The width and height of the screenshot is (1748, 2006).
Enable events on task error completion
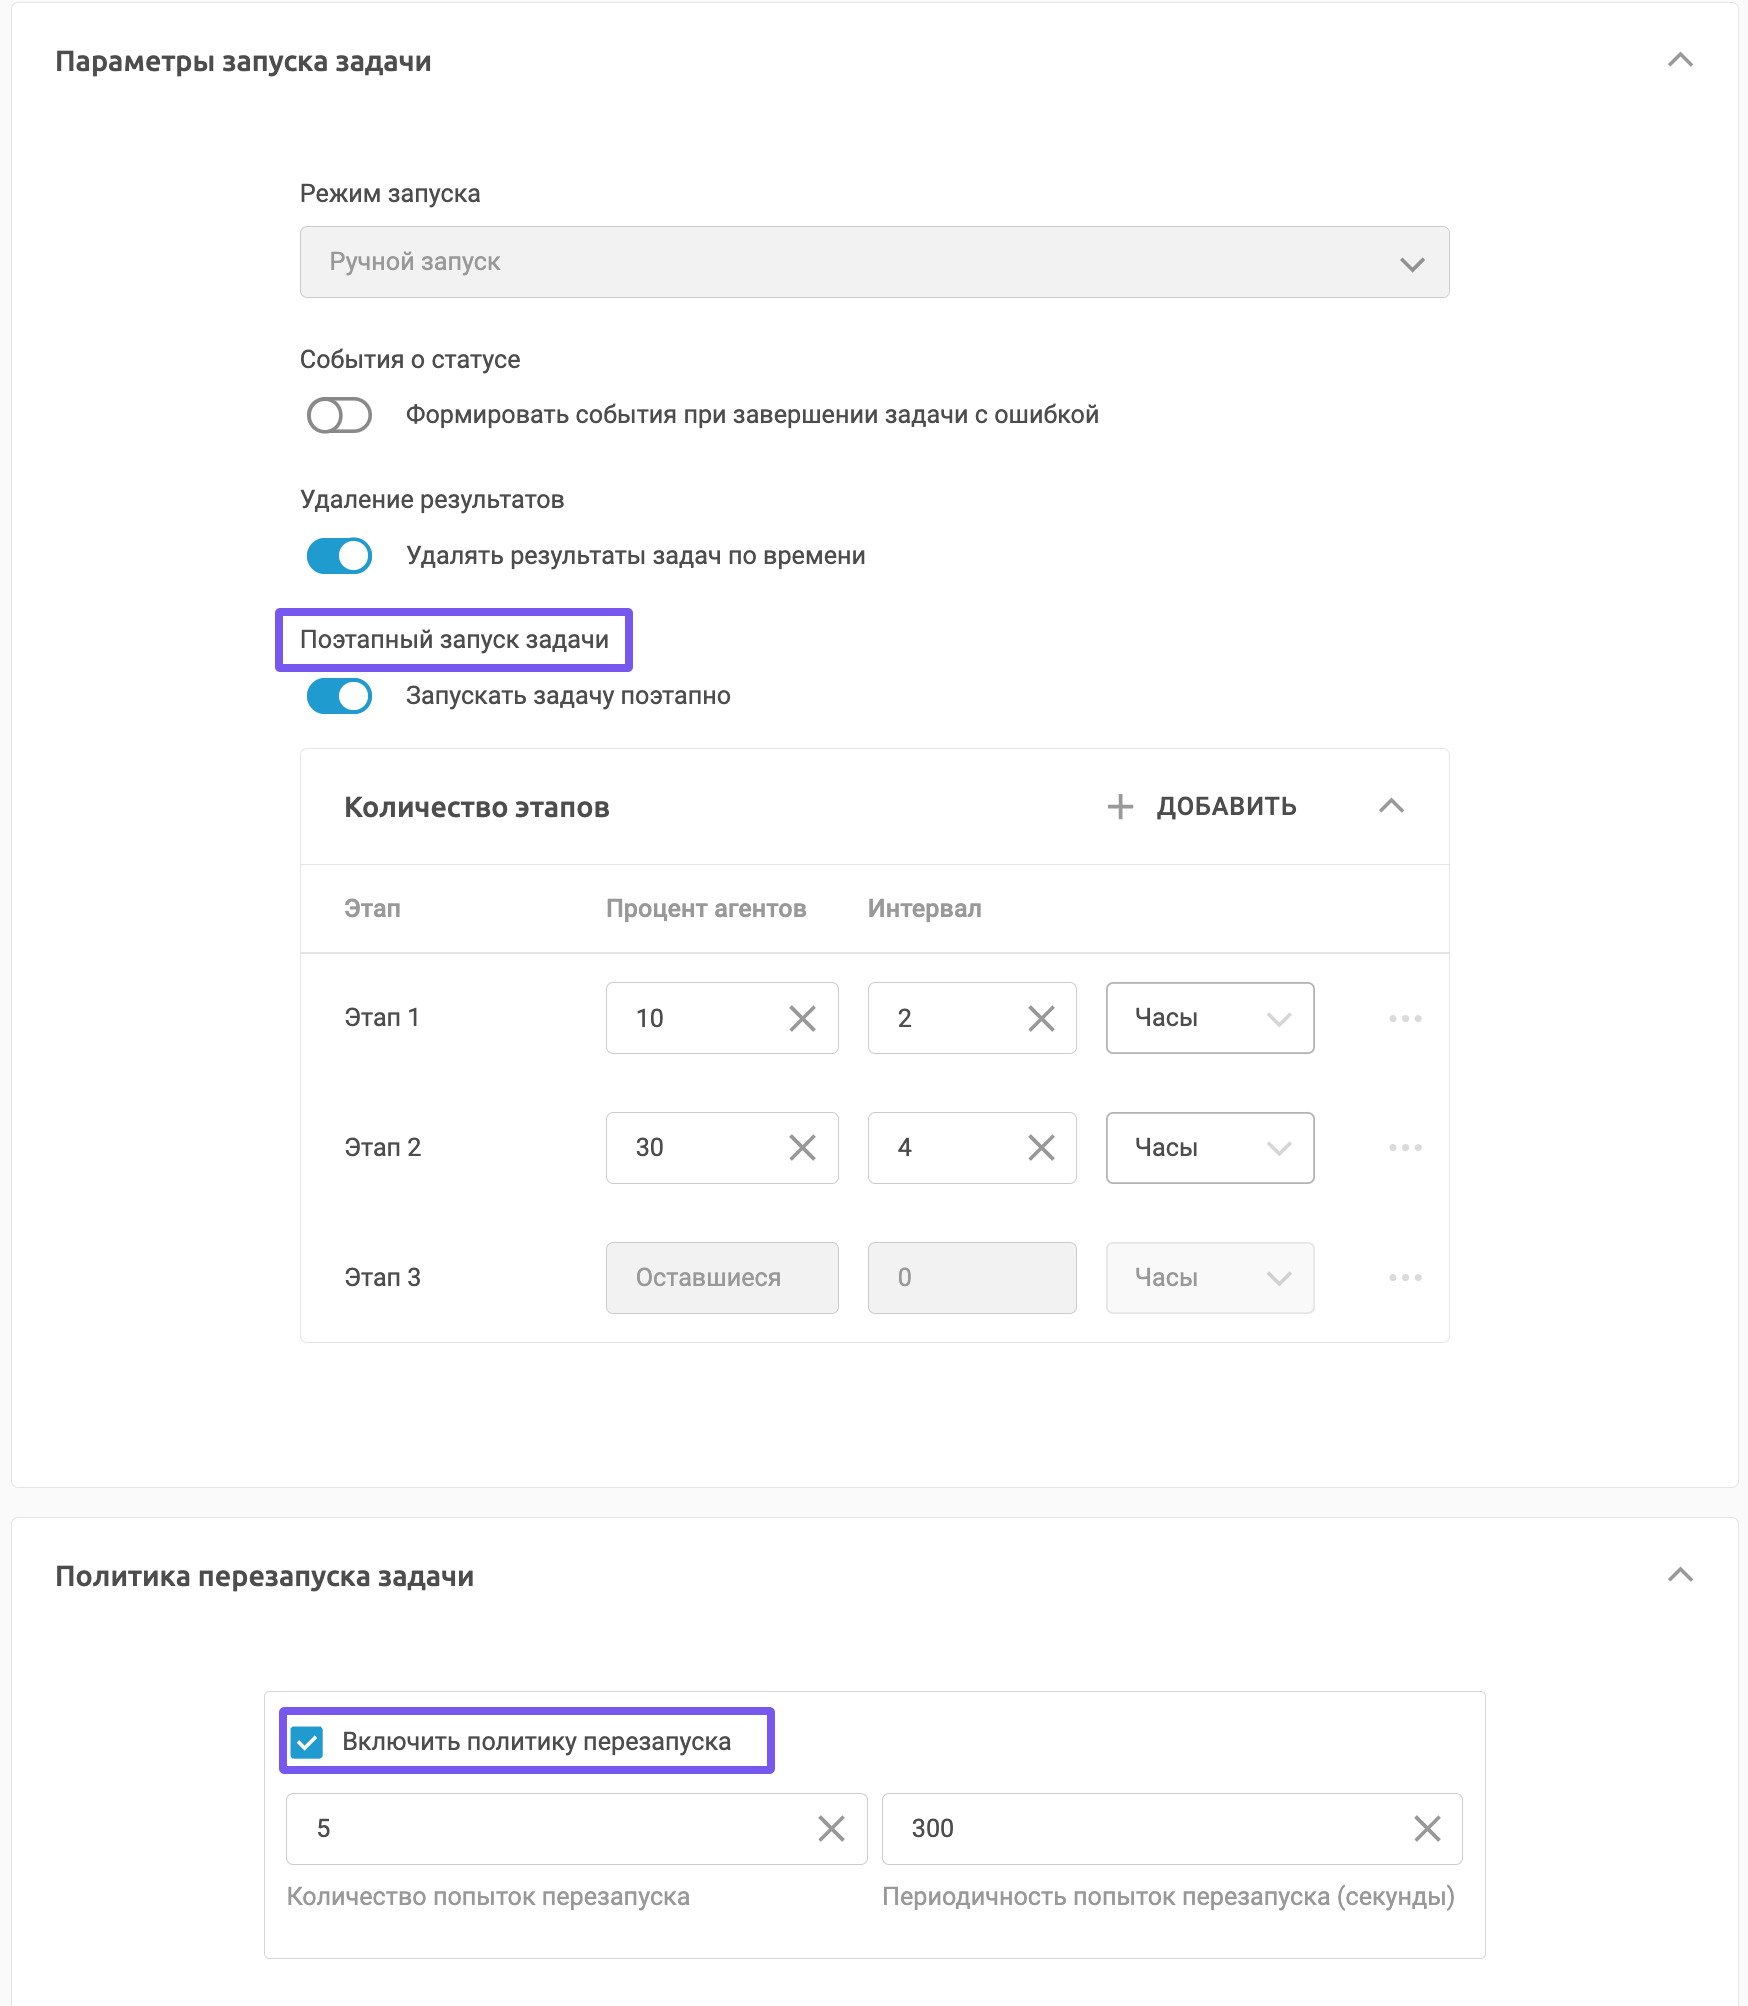click(339, 415)
